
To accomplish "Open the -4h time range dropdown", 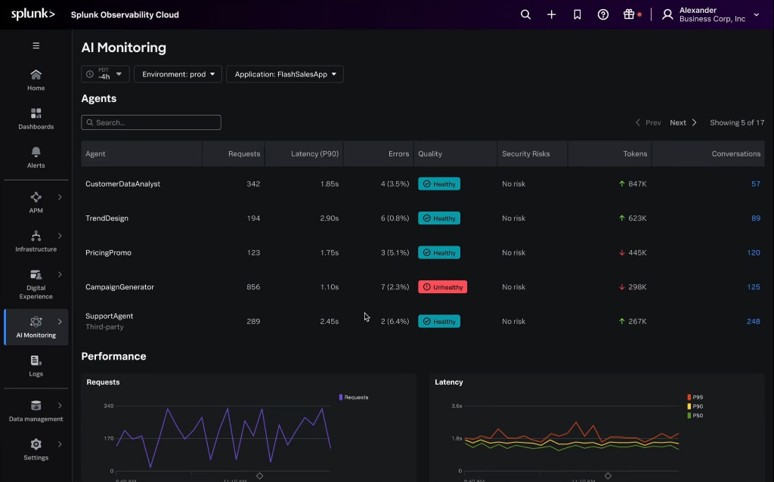I will tap(105, 74).
